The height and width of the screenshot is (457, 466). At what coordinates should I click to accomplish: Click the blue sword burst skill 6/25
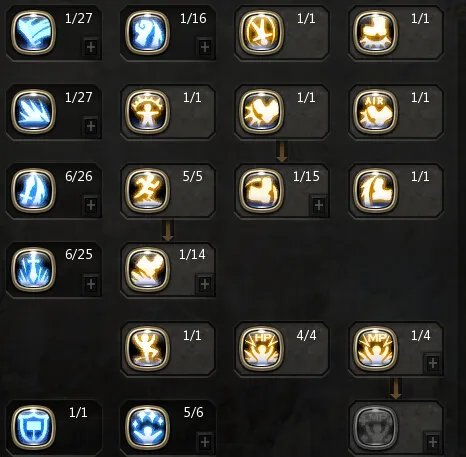[x=33, y=269]
